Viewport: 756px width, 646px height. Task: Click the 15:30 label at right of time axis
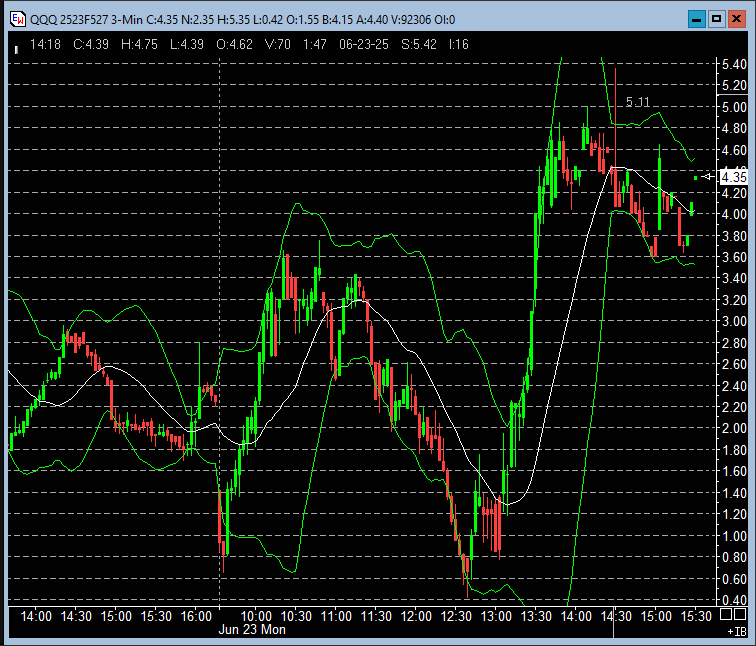click(x=696, y=616)
